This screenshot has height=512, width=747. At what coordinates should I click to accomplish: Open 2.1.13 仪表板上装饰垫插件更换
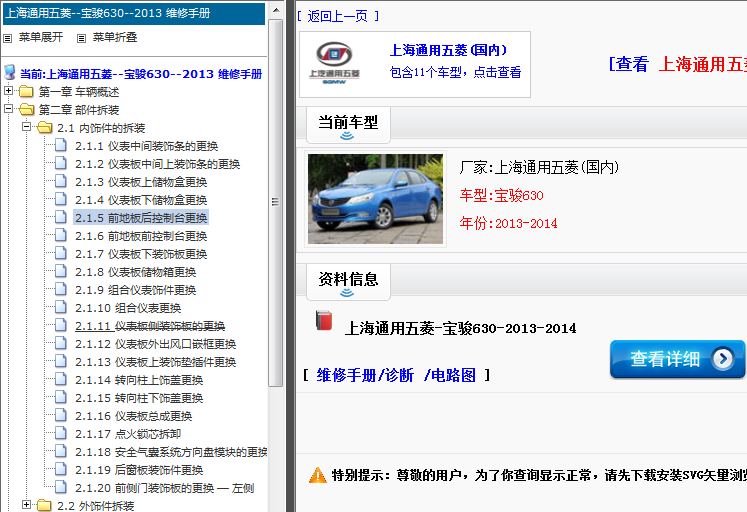pos(156,362)
